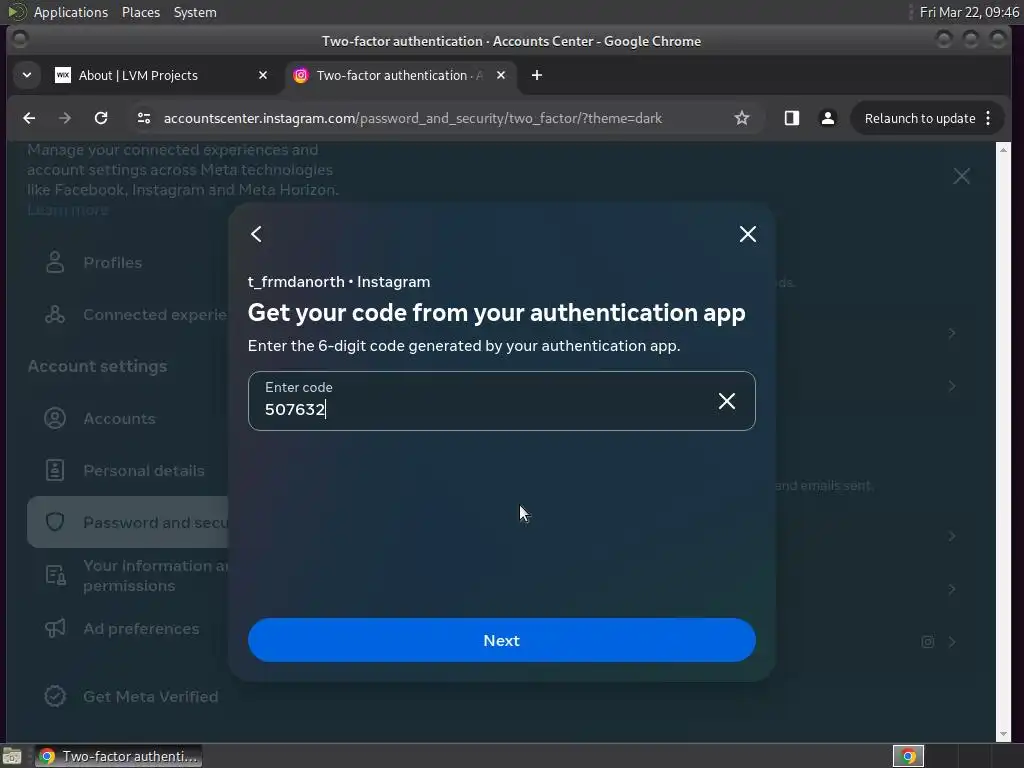The height and width of the screenshot is (768, 1024).
Task: Clear the entered code field
Action: tap(727, 401)
